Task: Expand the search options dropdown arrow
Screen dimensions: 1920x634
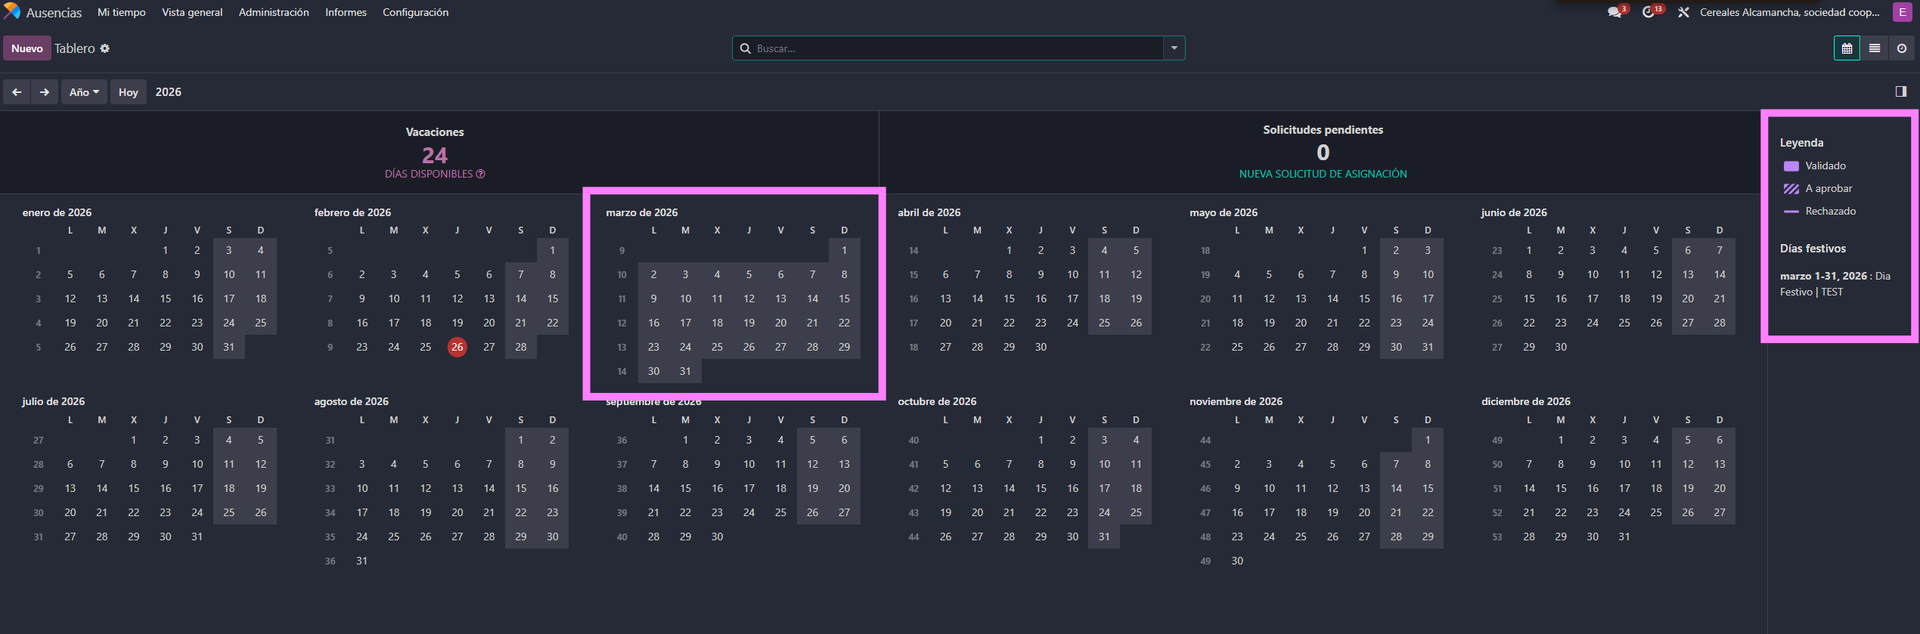Action: (1174, 48)
